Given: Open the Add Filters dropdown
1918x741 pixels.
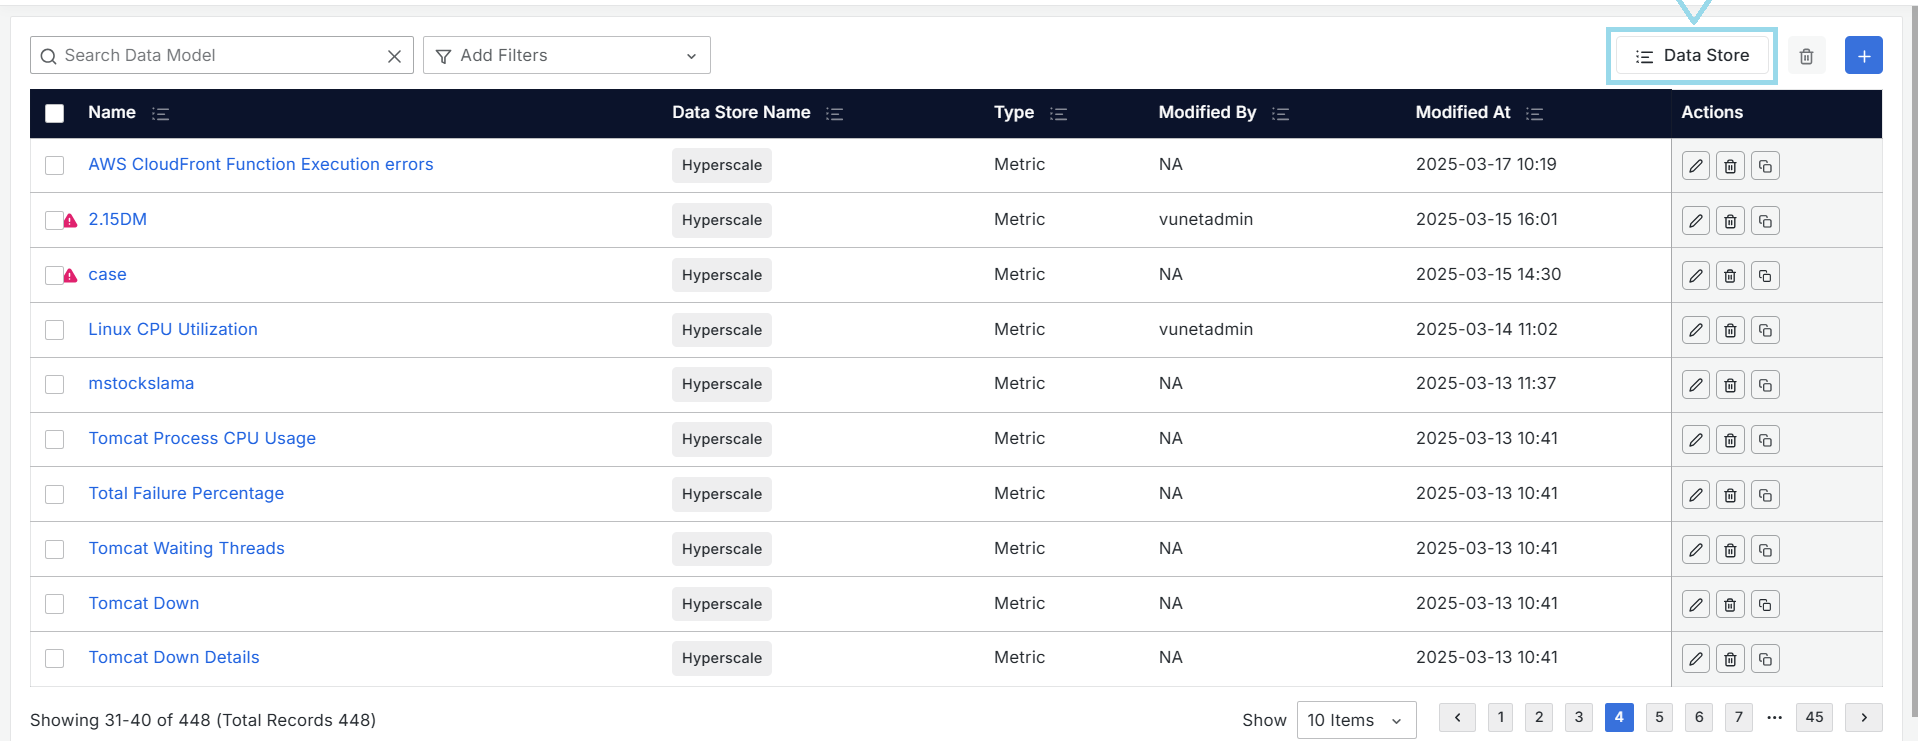Looking at the screenshot, I should click(x=566, y=56).
